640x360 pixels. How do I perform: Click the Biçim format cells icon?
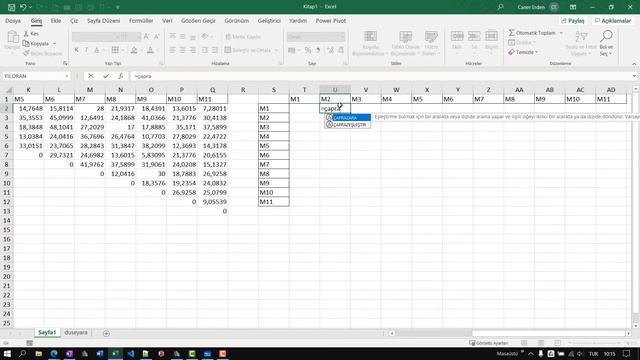[491, 36]
